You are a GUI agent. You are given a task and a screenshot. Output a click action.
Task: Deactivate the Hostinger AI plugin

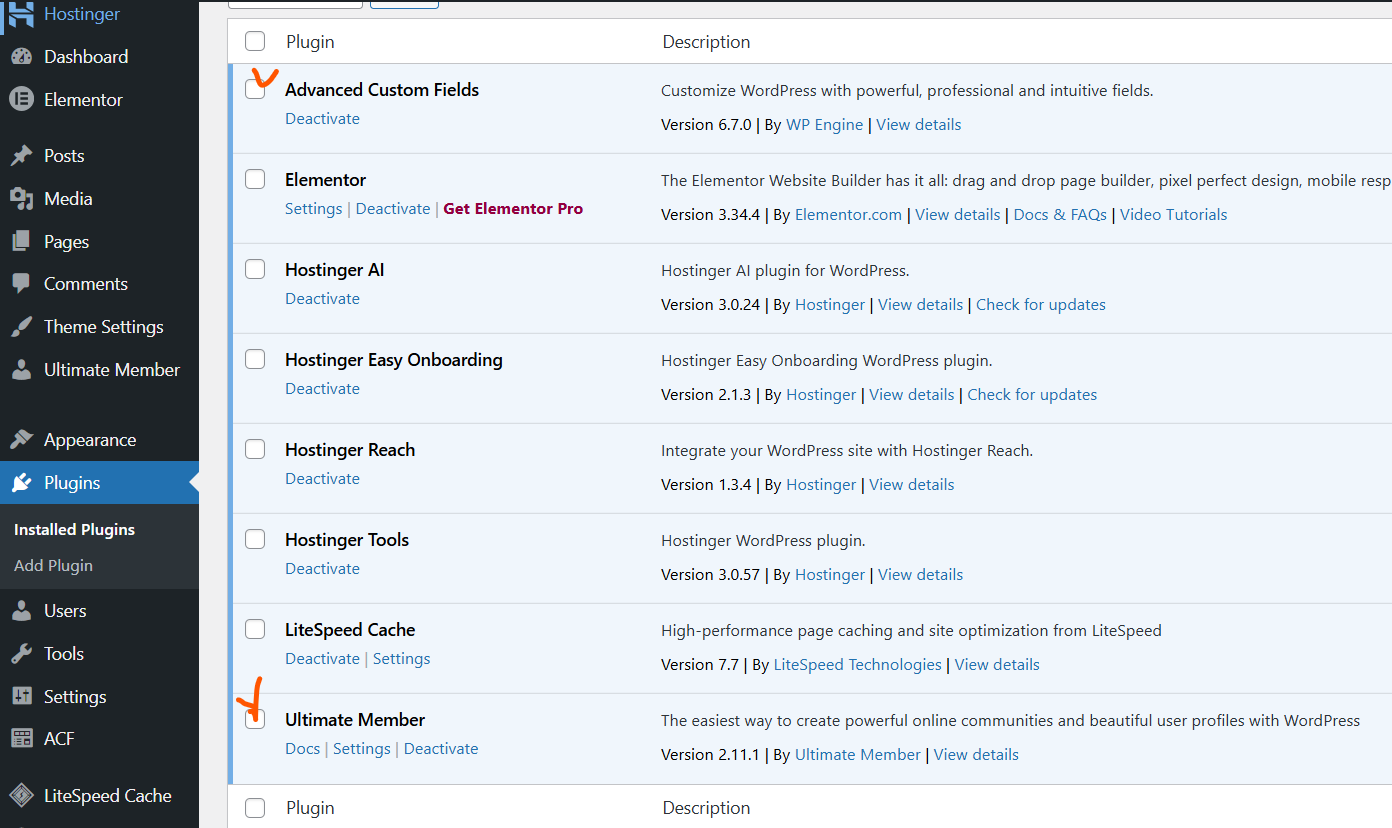point(322,299)
